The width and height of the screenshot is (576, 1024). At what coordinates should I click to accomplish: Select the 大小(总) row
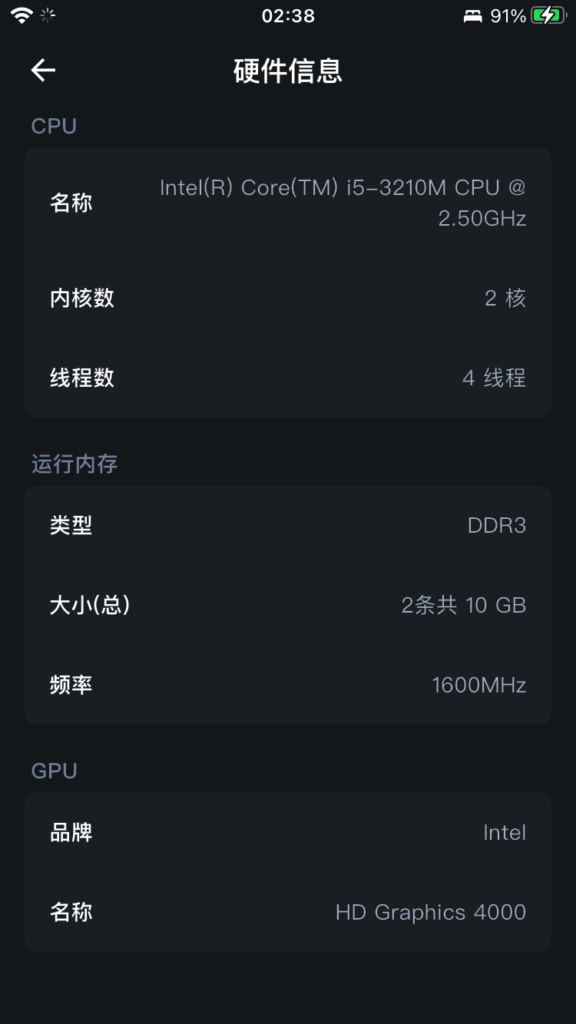(288, 605)
